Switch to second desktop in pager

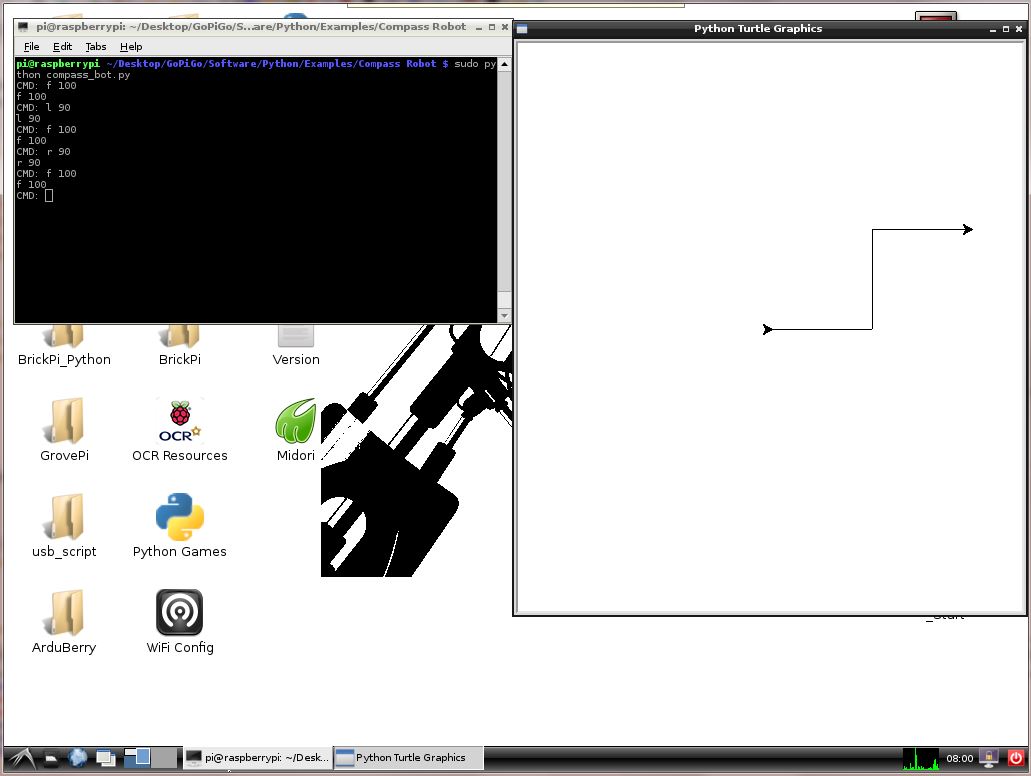(x=164, y=758)
